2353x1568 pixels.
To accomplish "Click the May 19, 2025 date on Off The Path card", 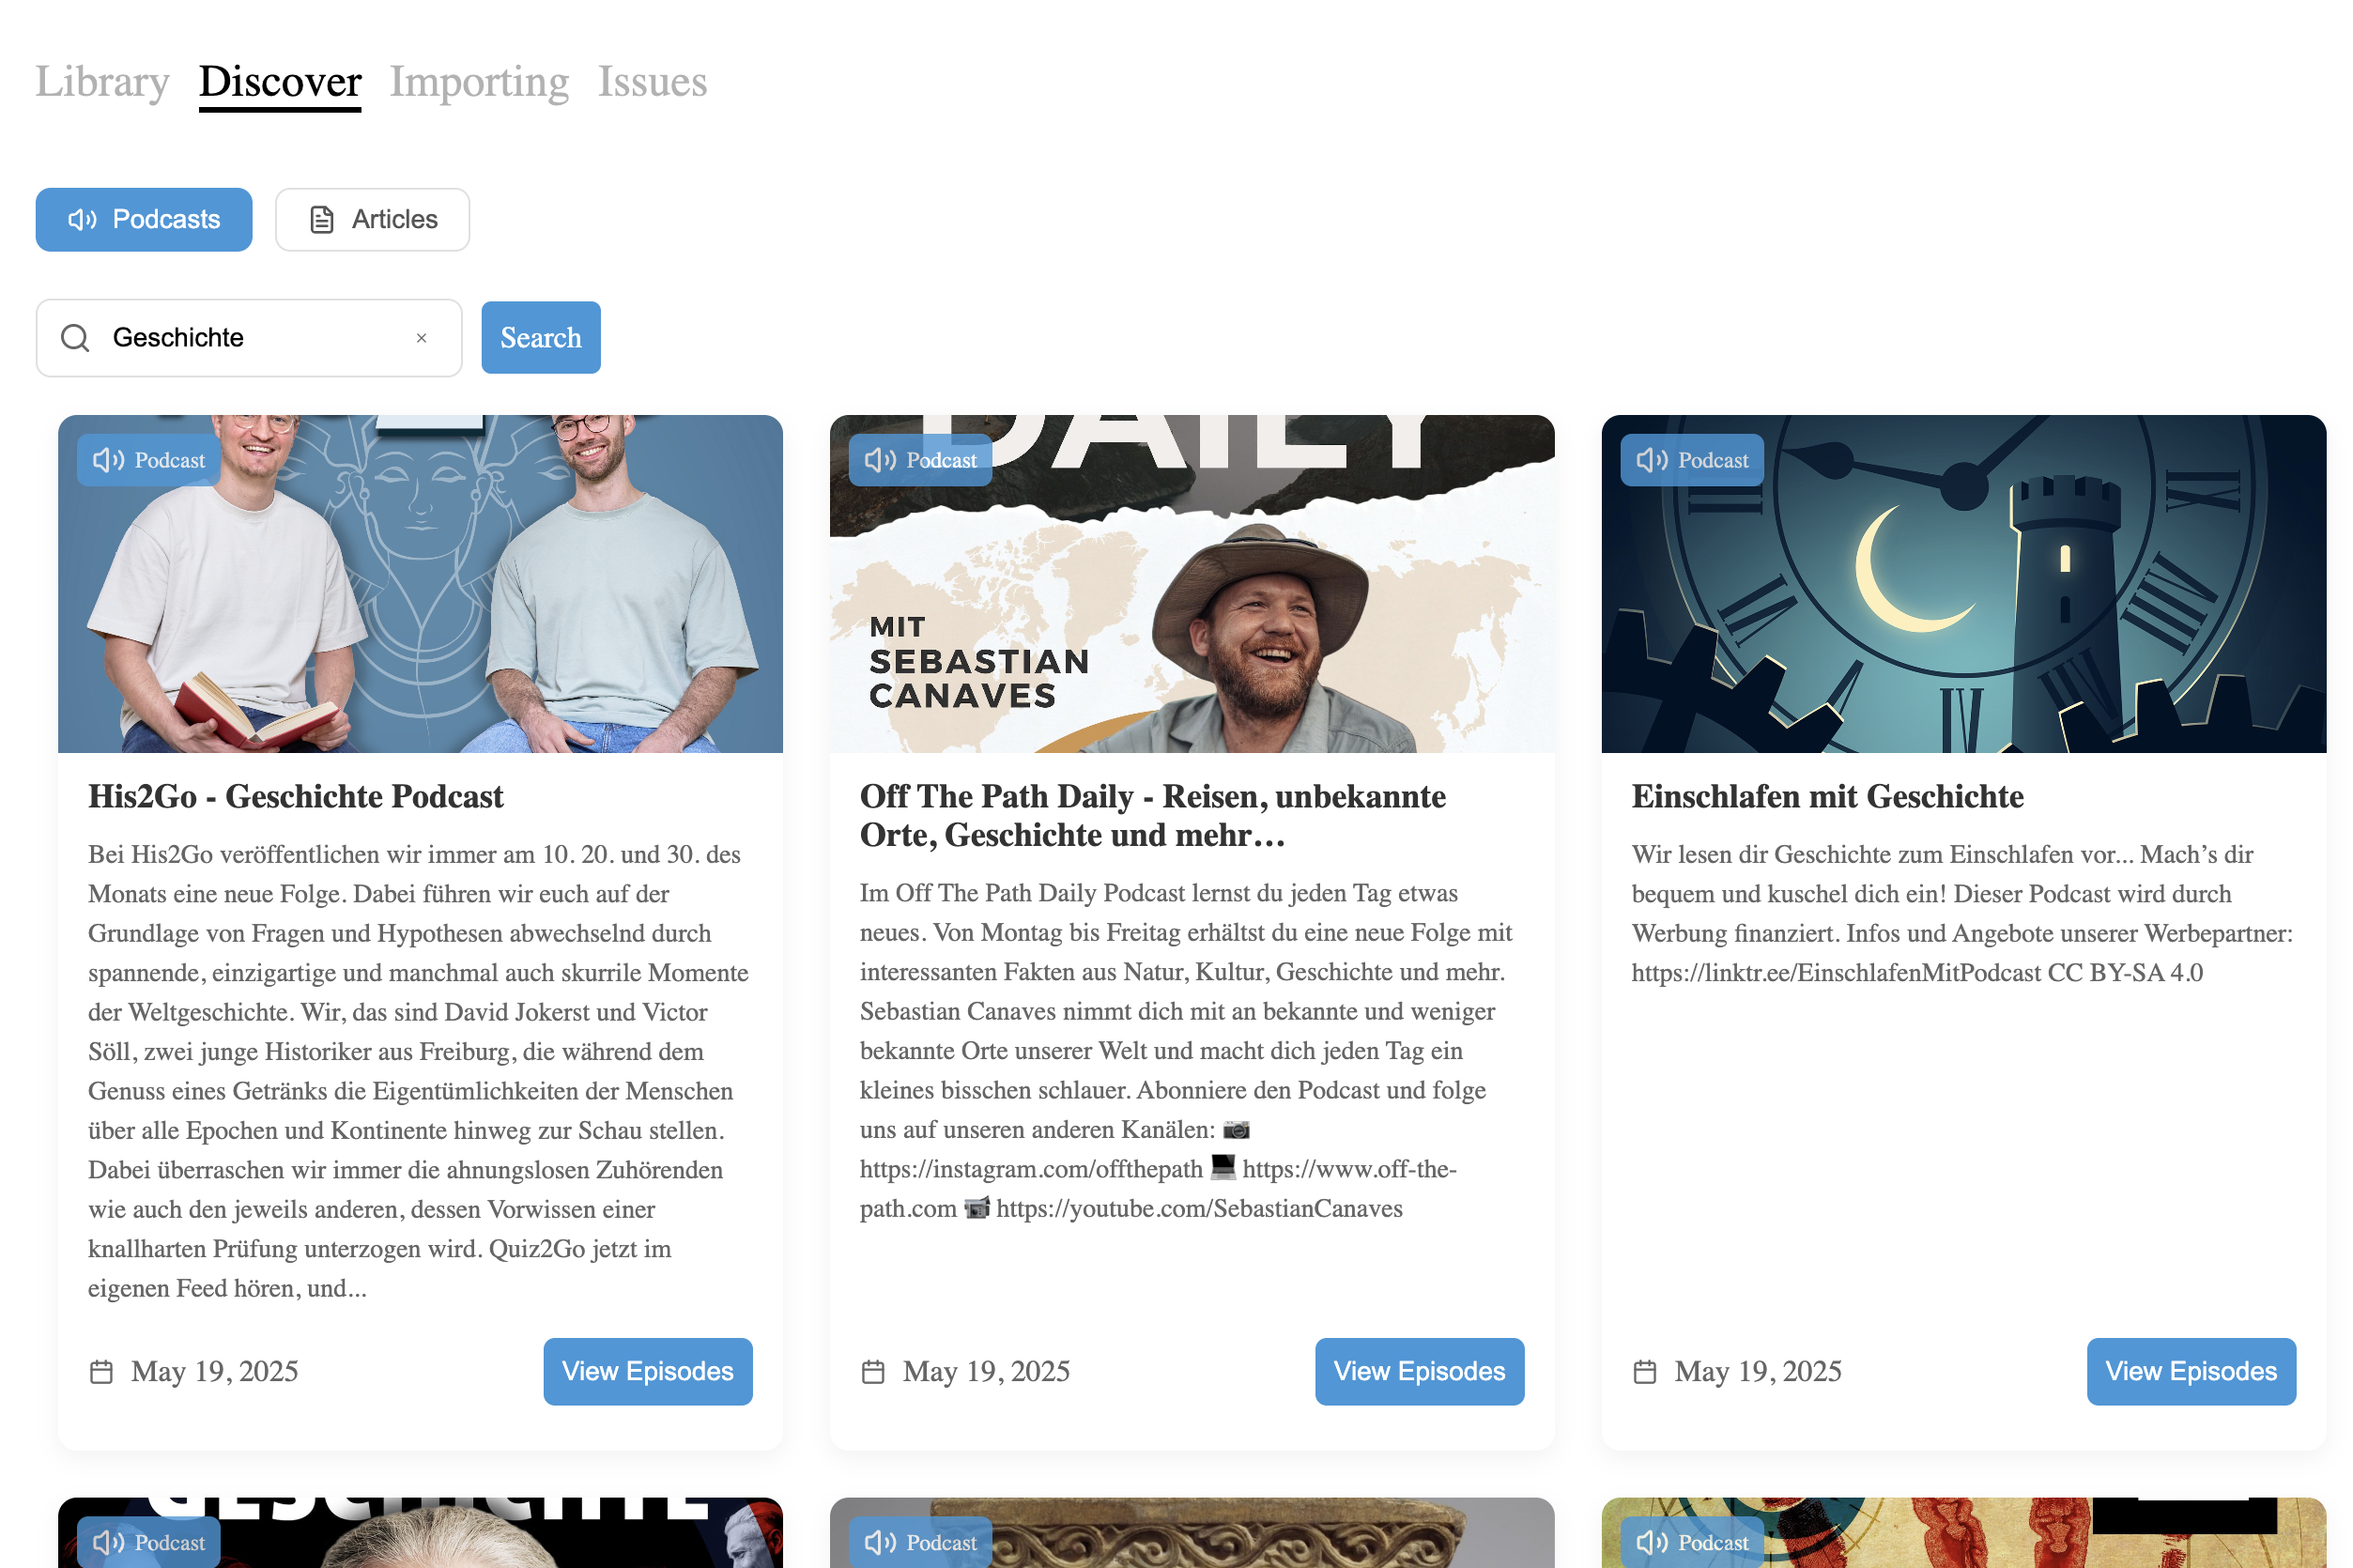I will (x=986, y=1371).
